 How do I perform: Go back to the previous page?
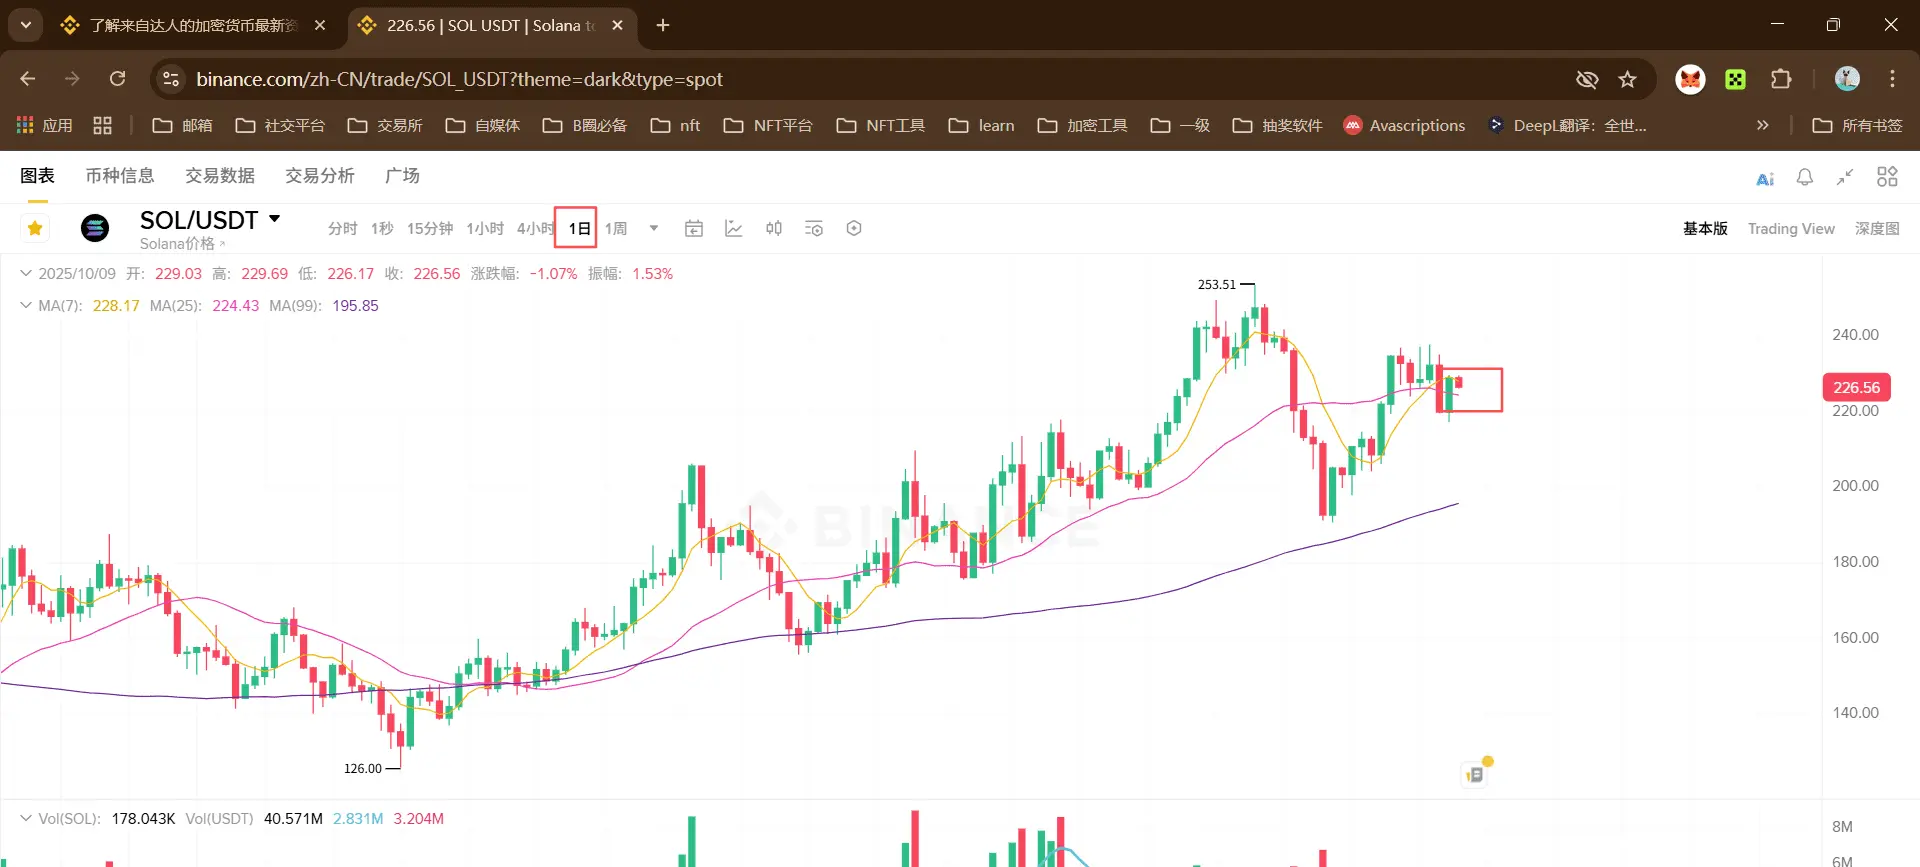click(x=28, y=79)
